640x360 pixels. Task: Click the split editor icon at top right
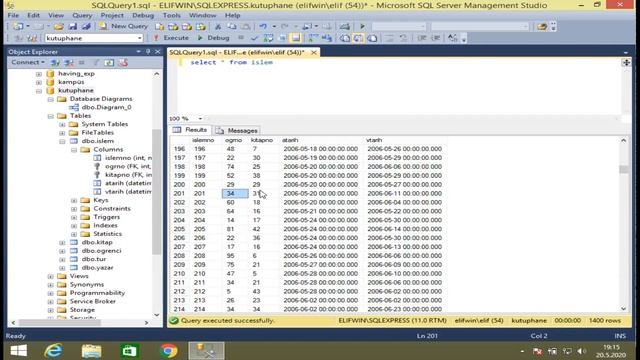[x=626, y=62]
